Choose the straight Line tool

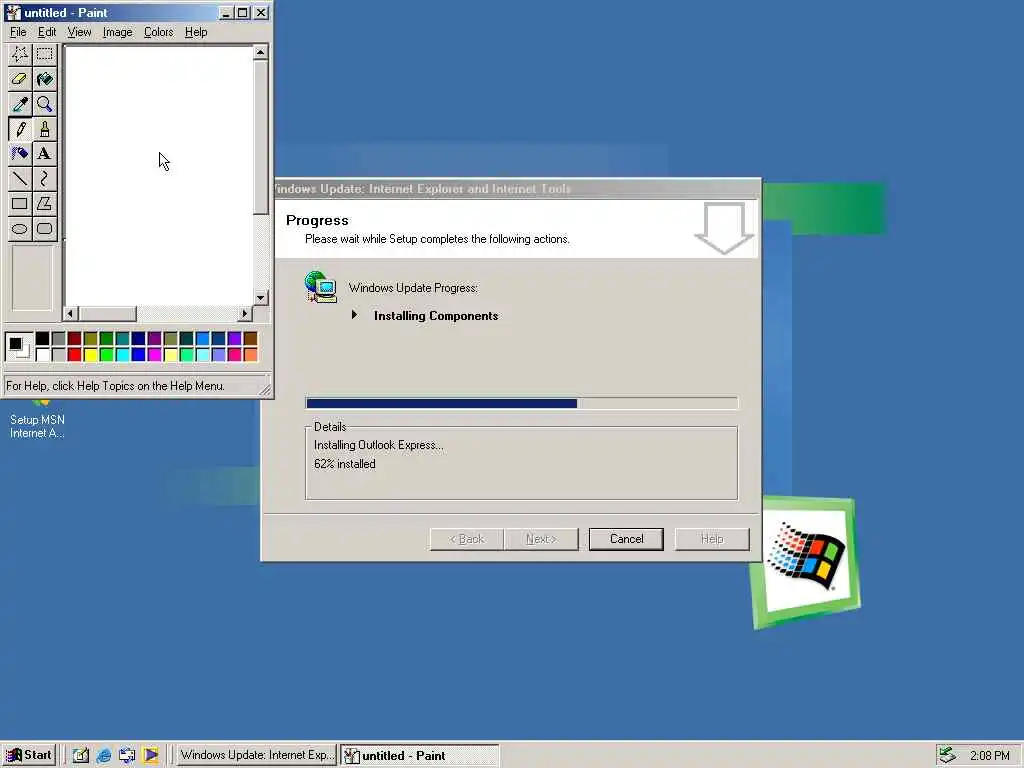point(20,178)
